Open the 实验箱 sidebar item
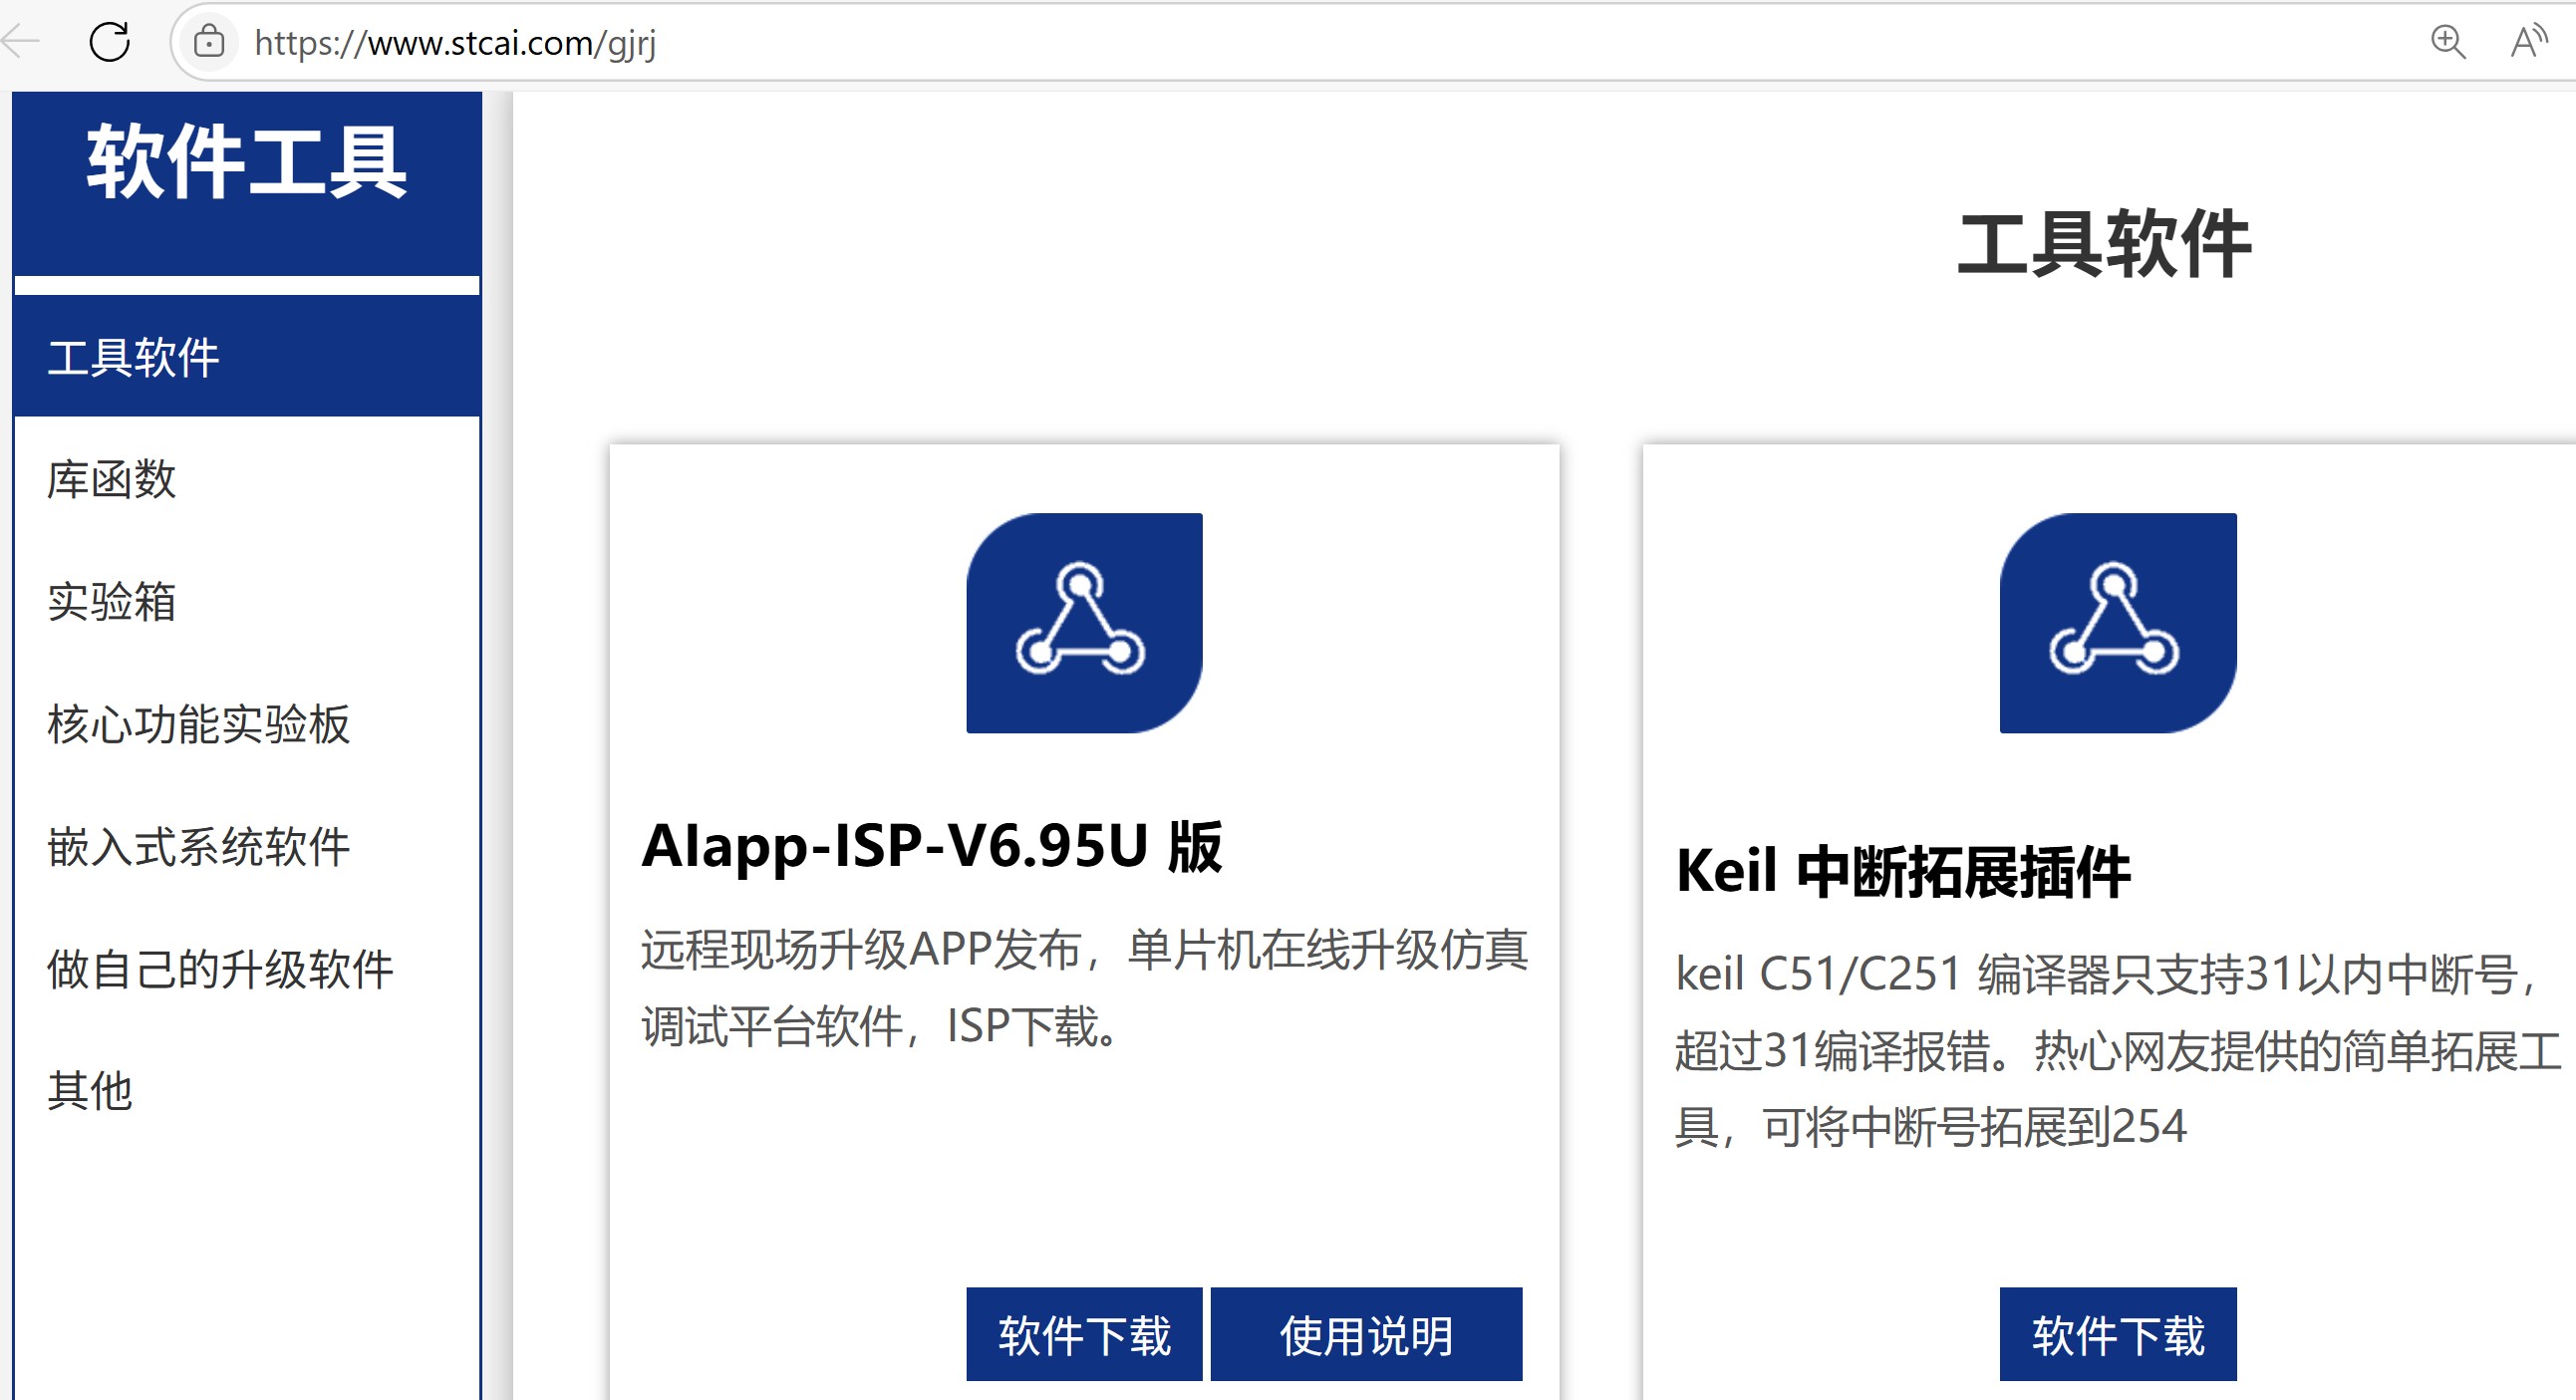Image resolution: width=2576 pixels, height=1400 pixels. point(247,601)
